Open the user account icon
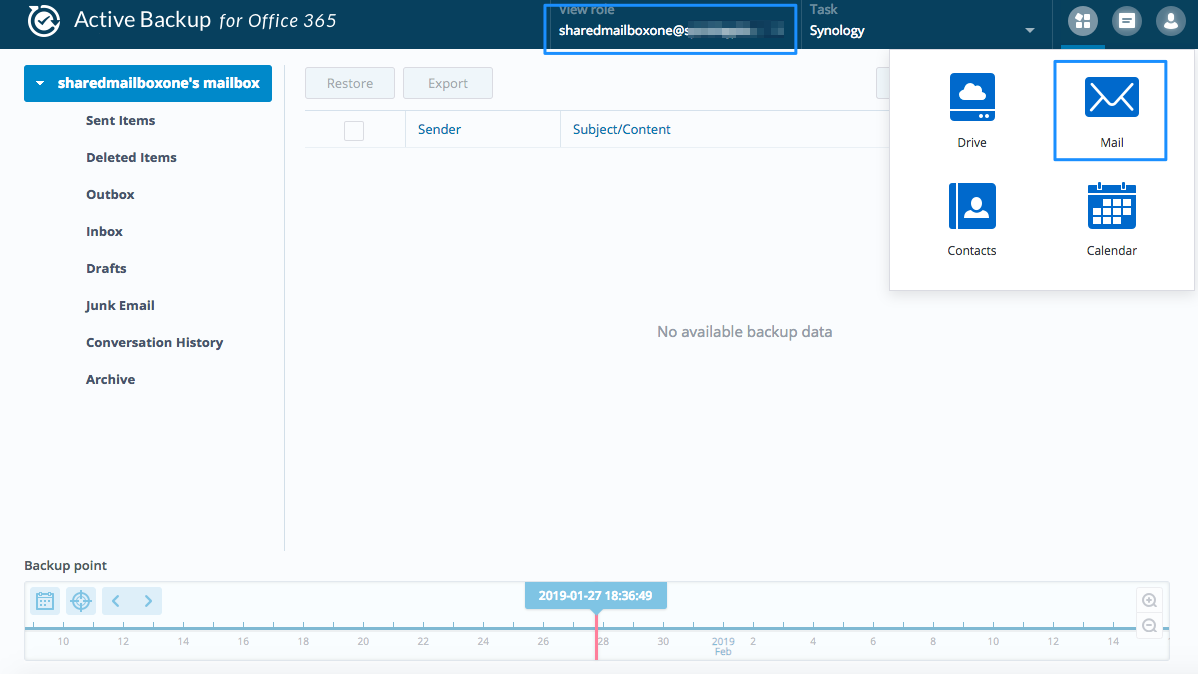The image size is (1198, 674). point(1170,21)
